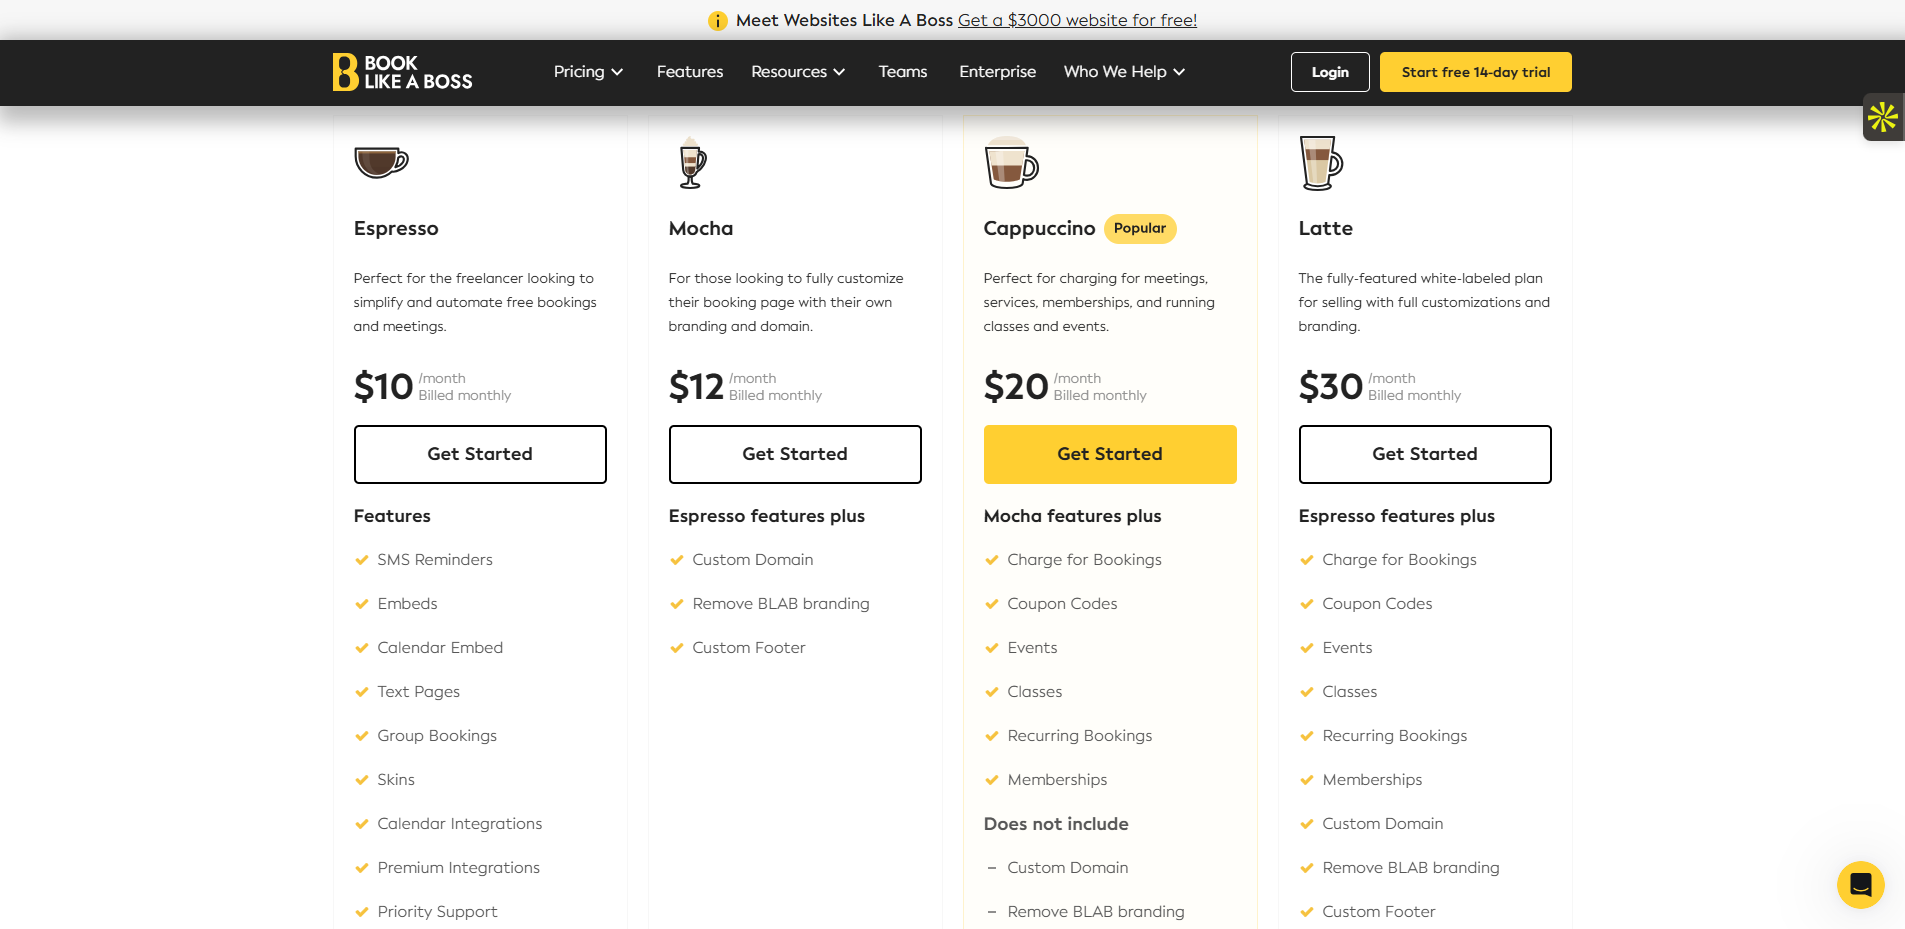1905x929 pixels.
Task: Follow the $3000 website for free link
Action: tap(1077, 20)
